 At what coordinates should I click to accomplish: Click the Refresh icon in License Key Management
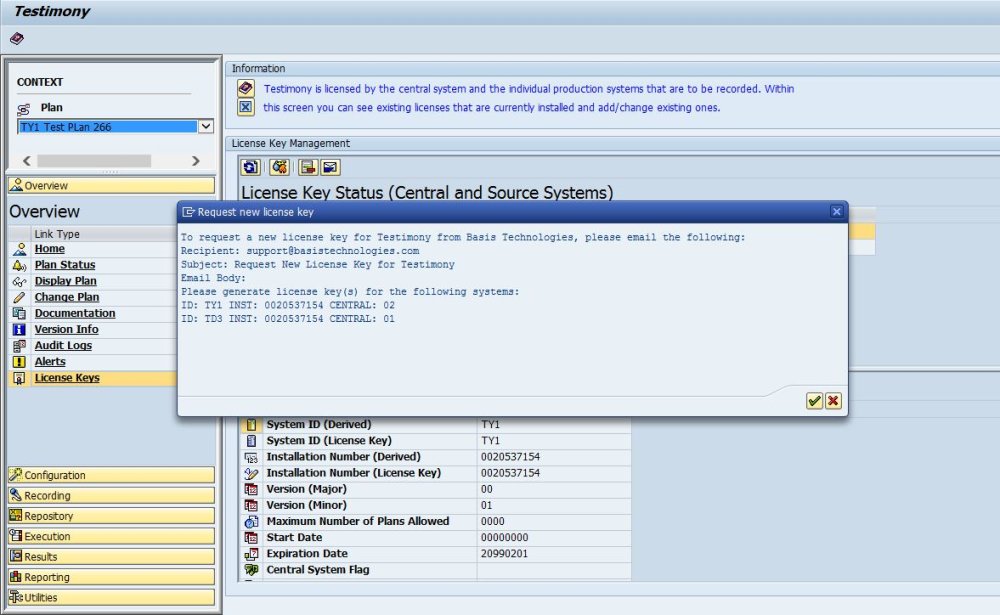[x=250, y=167]
